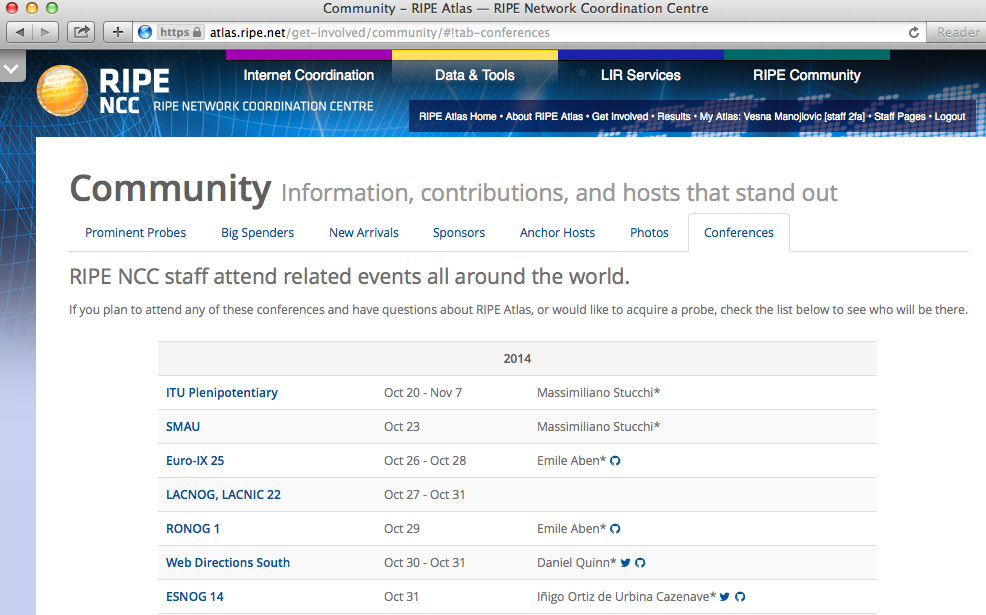Open the LIR Services navigation menu
Image resolution: width=986 pixels, height=615 pixels.
click(x=640, y=75)
